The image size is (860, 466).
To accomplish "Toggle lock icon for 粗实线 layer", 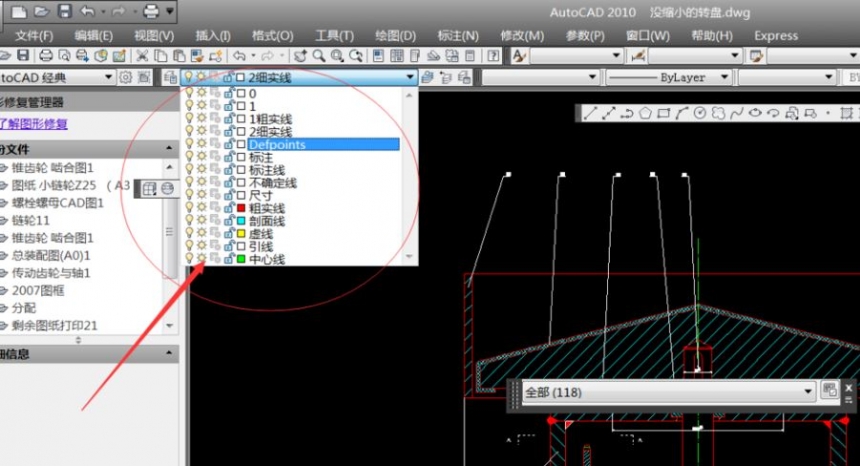I will coord(228,208).
